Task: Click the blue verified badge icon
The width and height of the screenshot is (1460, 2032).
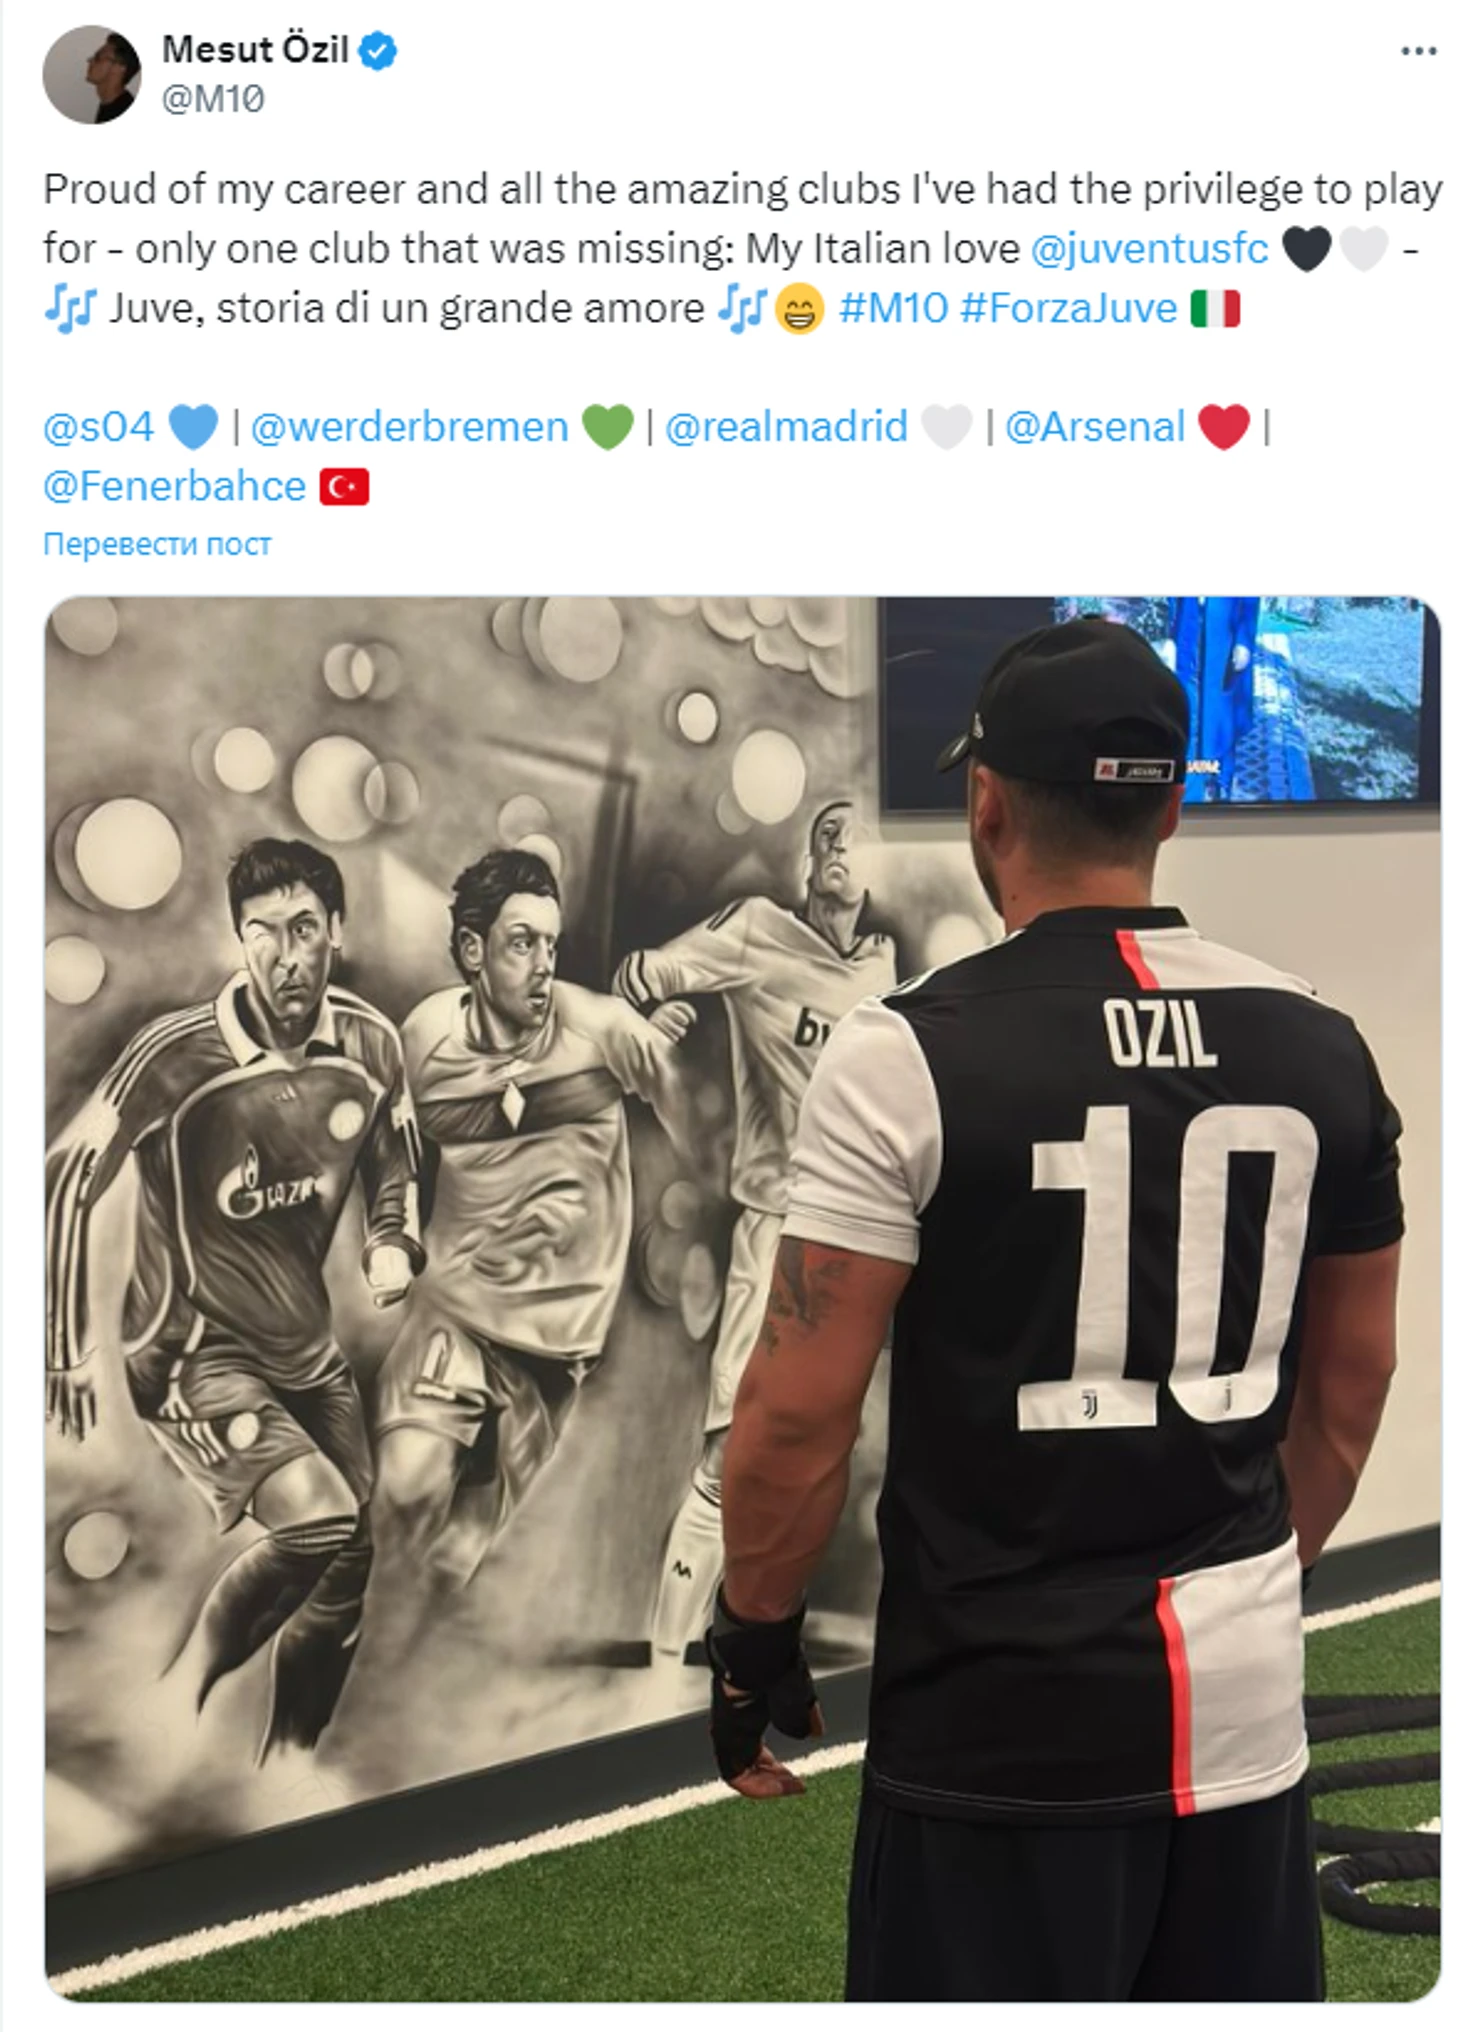Action: click(x=379, y=50)
